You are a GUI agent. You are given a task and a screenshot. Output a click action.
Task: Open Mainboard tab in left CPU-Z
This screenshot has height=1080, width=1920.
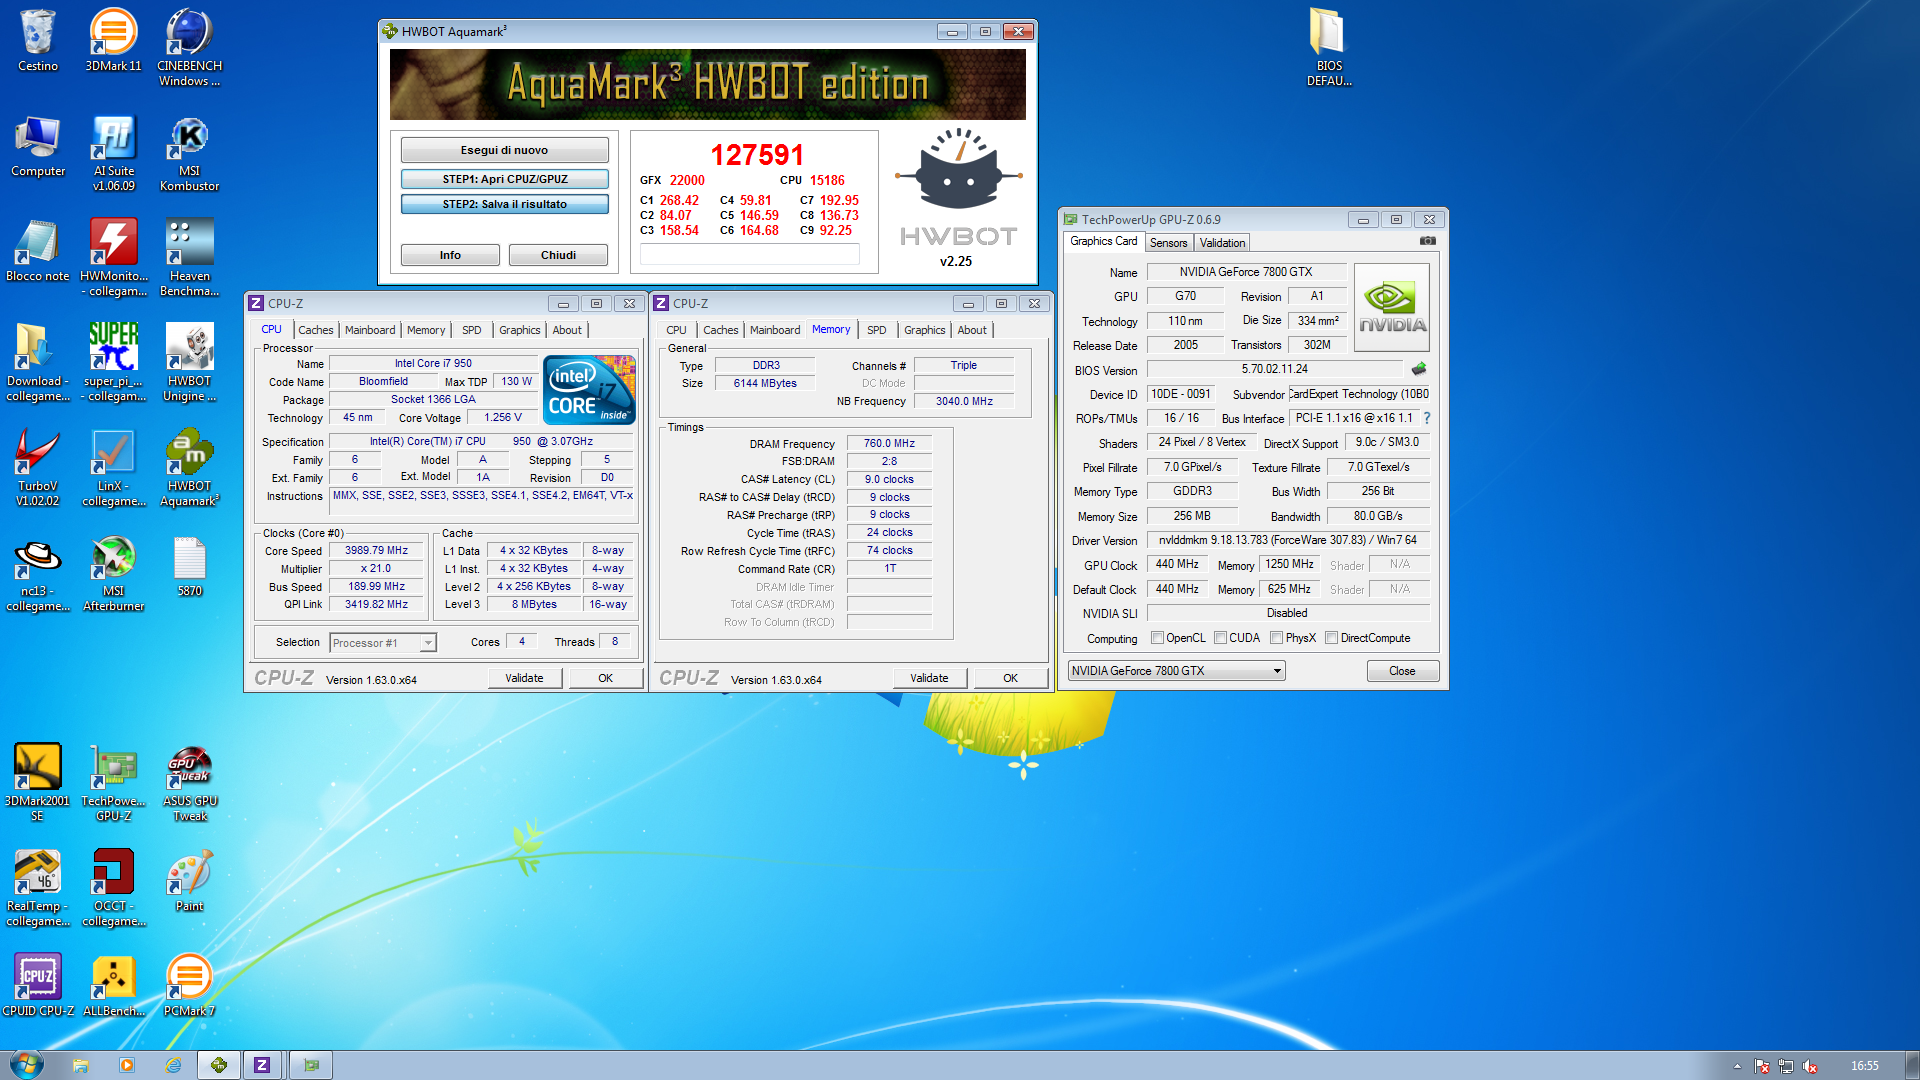(370, 330)
